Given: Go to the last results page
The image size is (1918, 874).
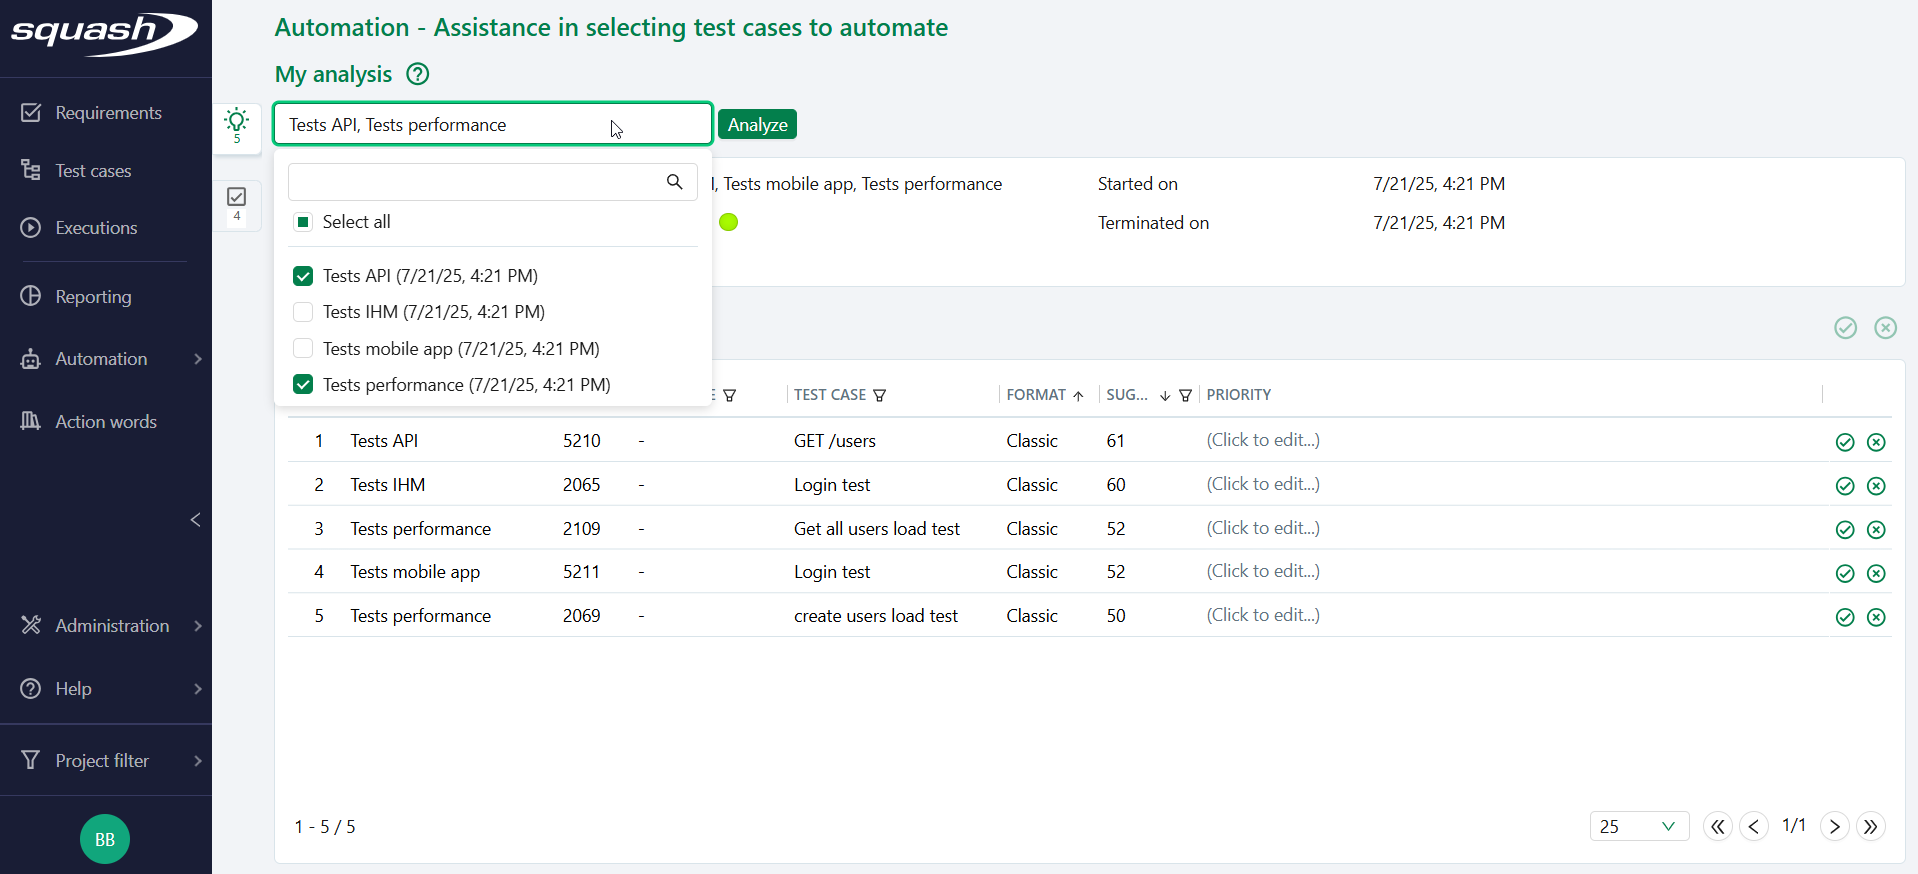Looking at the screenshot, I should (1870, 826).
